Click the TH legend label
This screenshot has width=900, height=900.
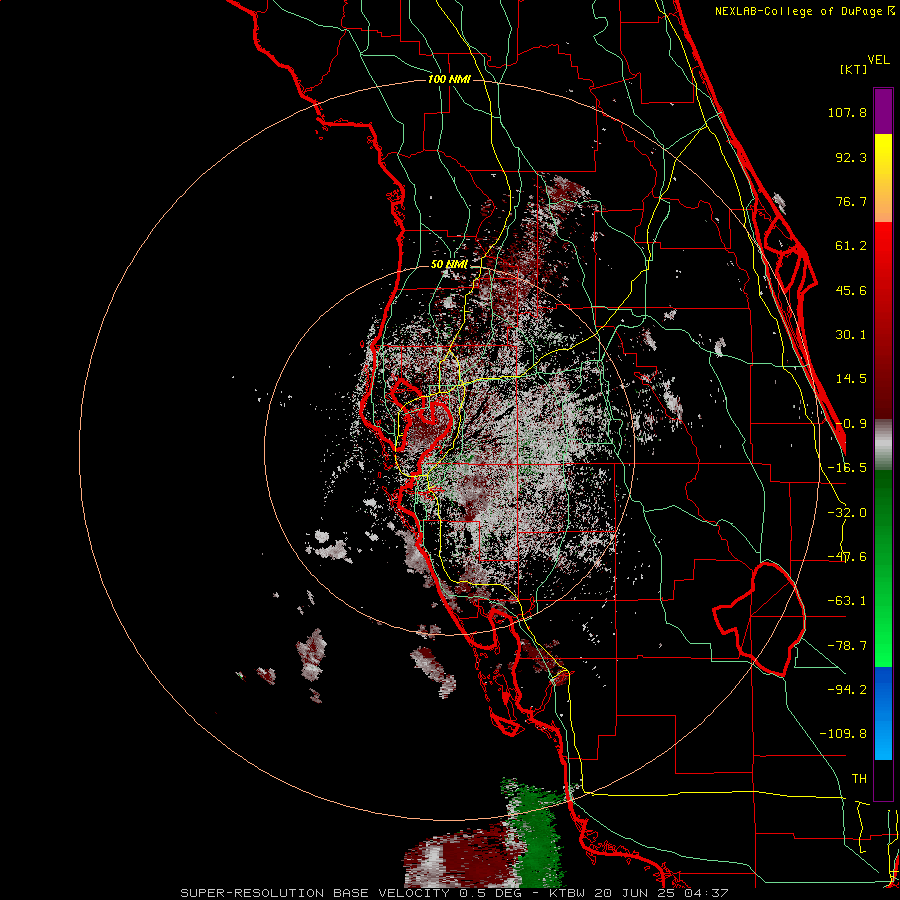click(x=859, y=778)
